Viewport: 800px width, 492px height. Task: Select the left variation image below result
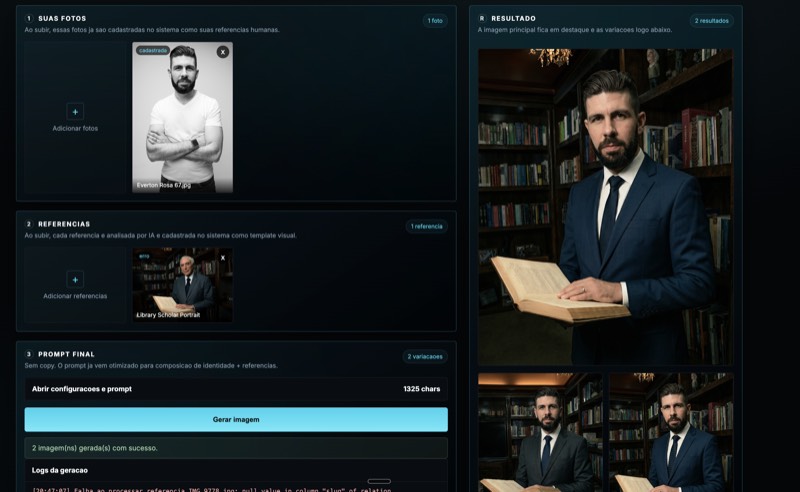(x=540, y=432)
